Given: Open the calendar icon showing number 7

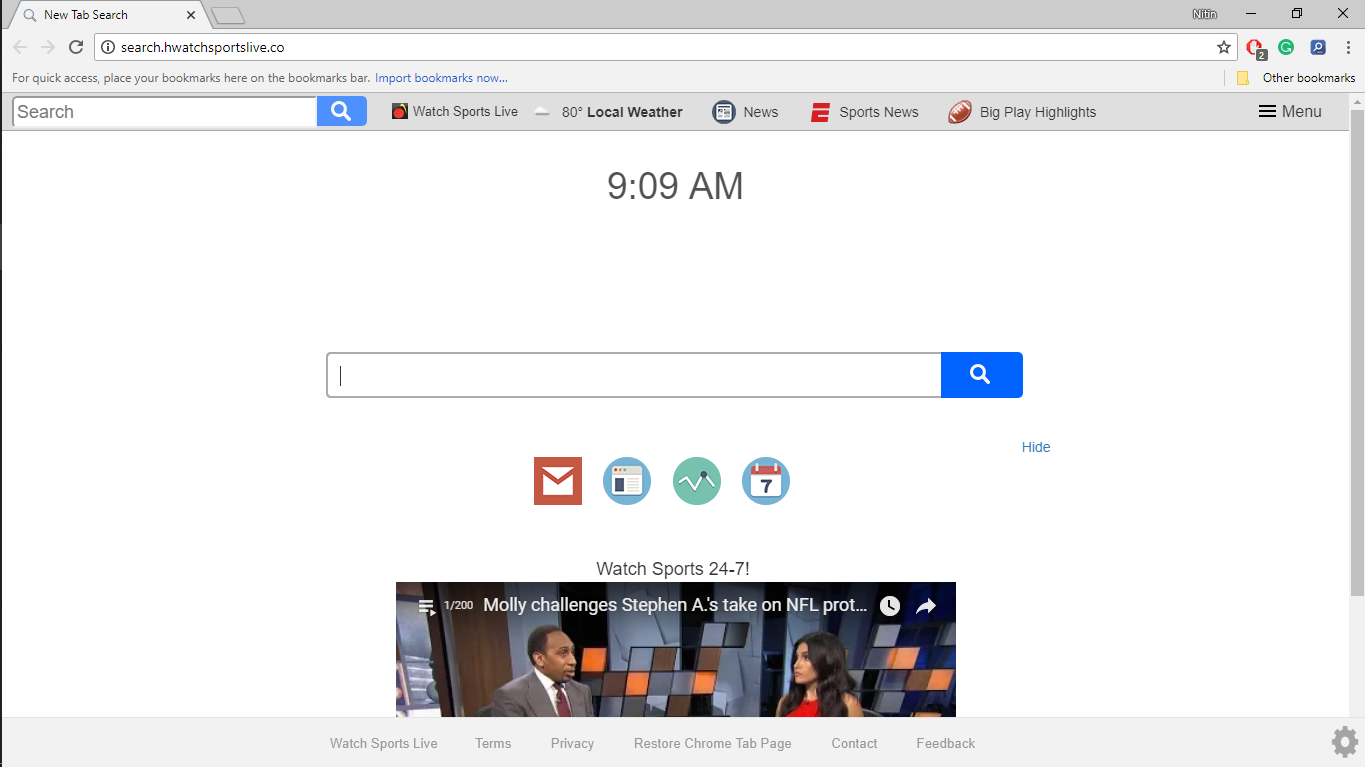Looking at the screenshot, I should click(x=765, y=481).
